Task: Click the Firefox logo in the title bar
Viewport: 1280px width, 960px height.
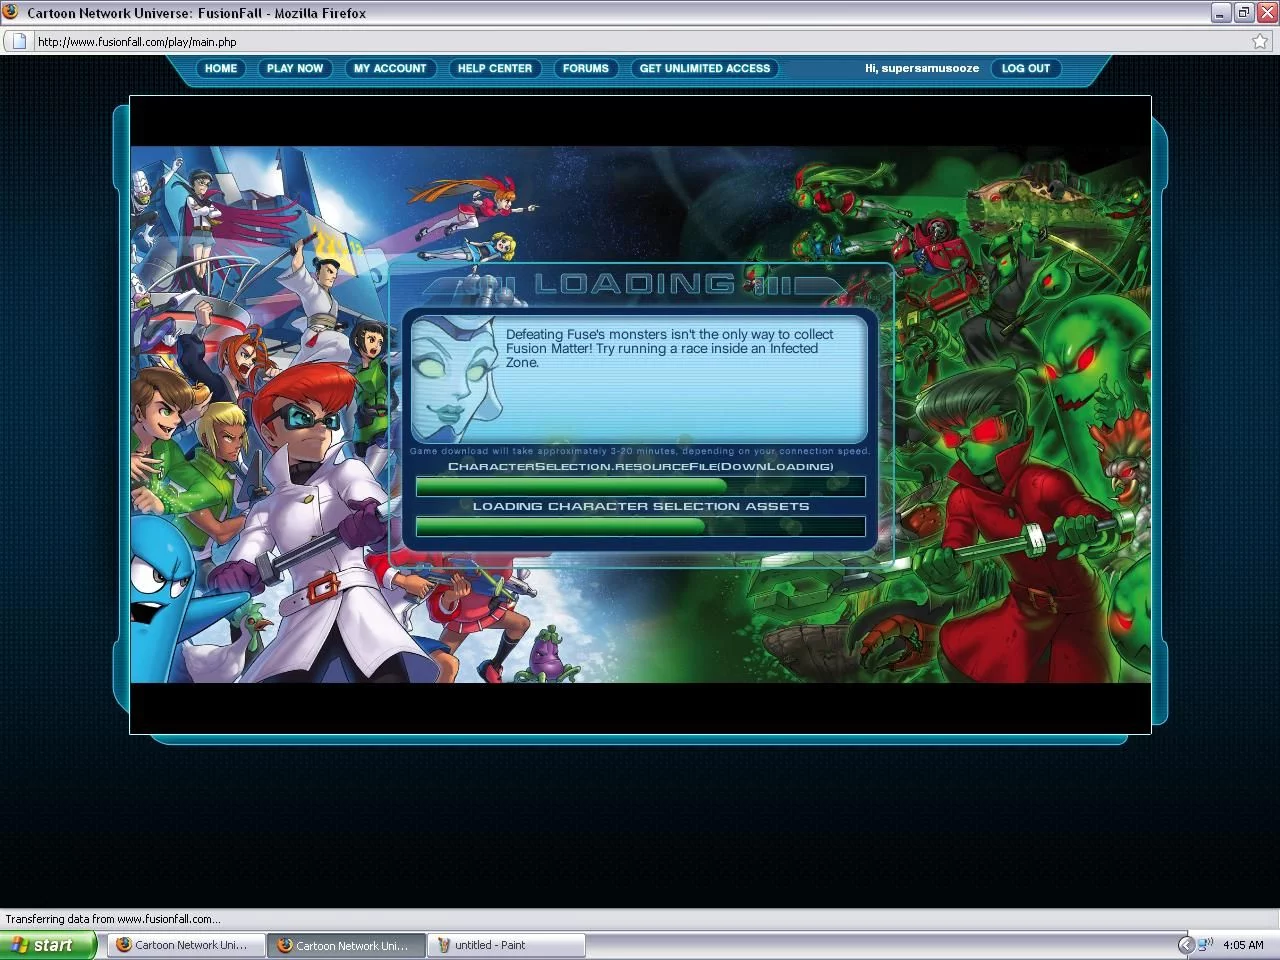Action: point(11,12)
